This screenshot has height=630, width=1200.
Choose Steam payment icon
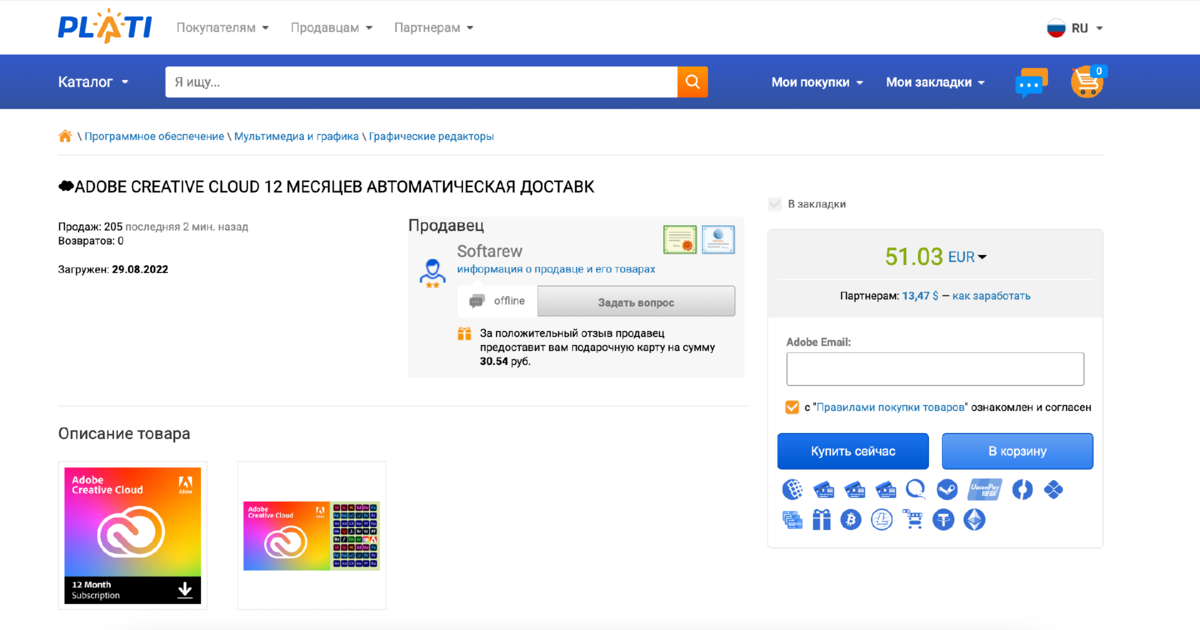pyautogui.click(x=947, y=489)
